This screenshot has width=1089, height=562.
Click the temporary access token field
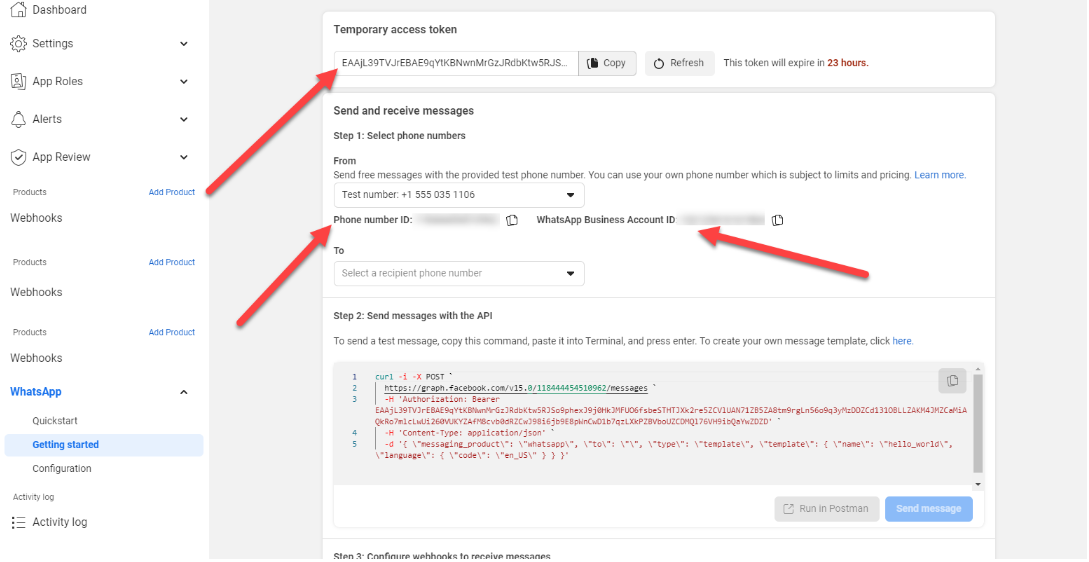point(456,63)
